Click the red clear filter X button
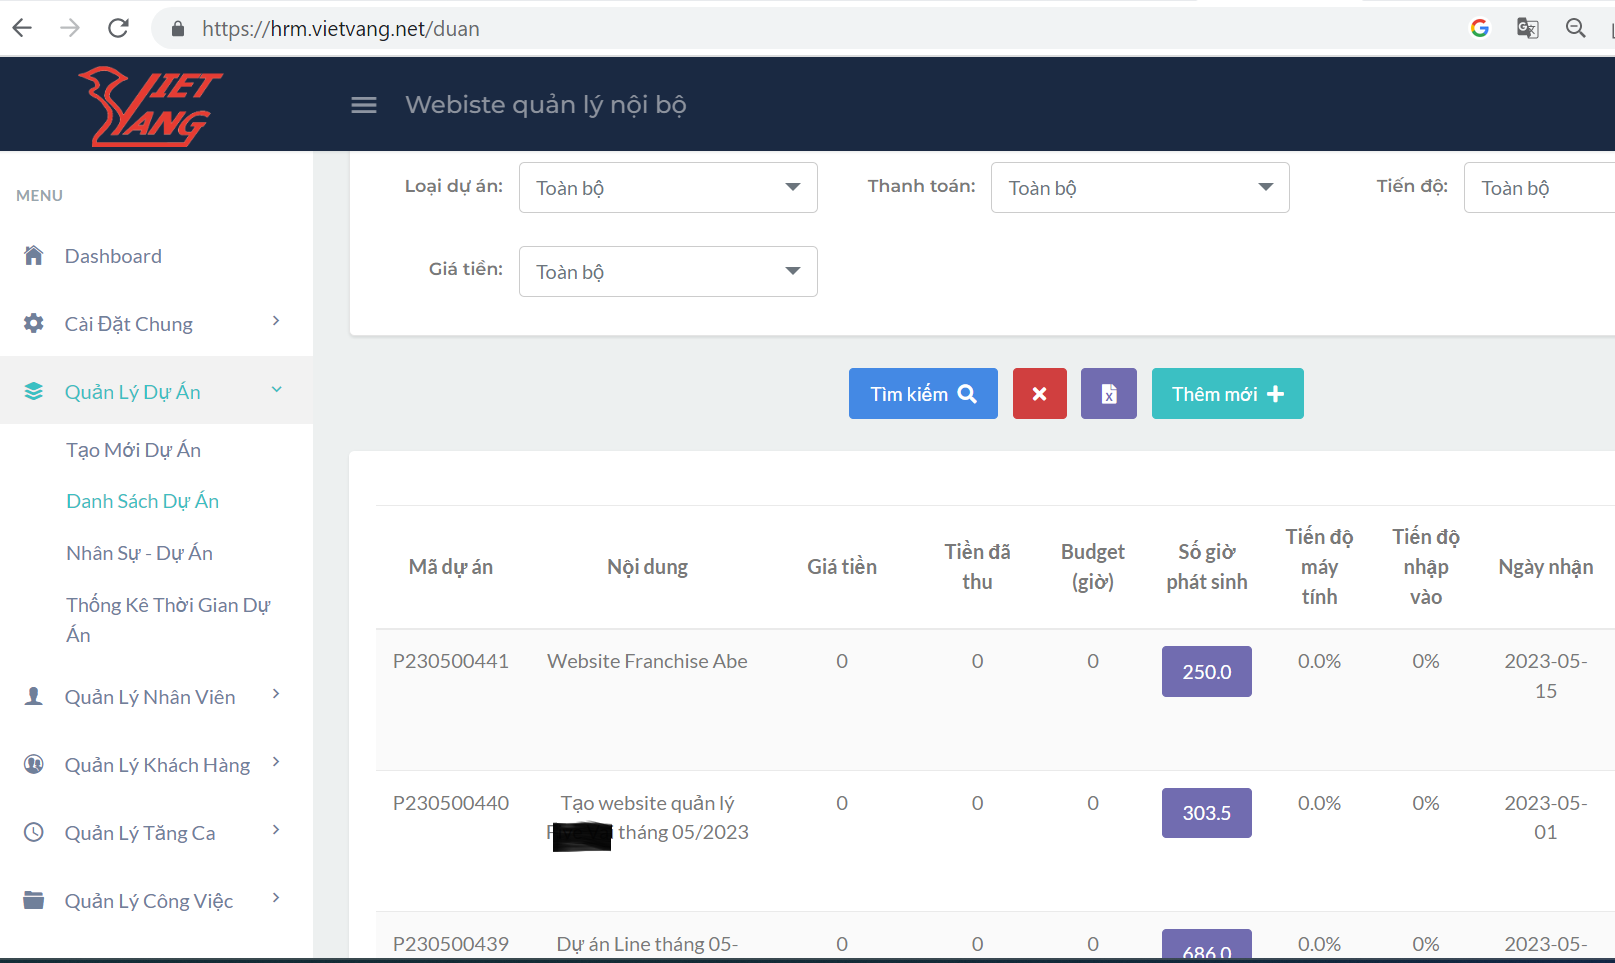Screen dimensions: 1615x963 pyautogui.click(x=1039, y=394)
